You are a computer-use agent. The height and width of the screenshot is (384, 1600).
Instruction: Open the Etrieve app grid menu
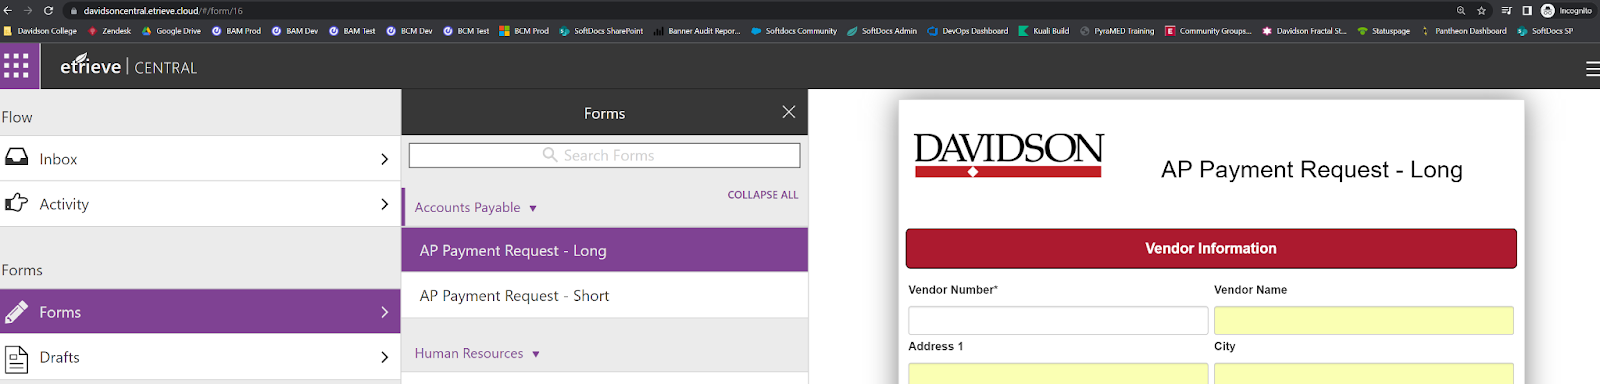pos(16,67)
